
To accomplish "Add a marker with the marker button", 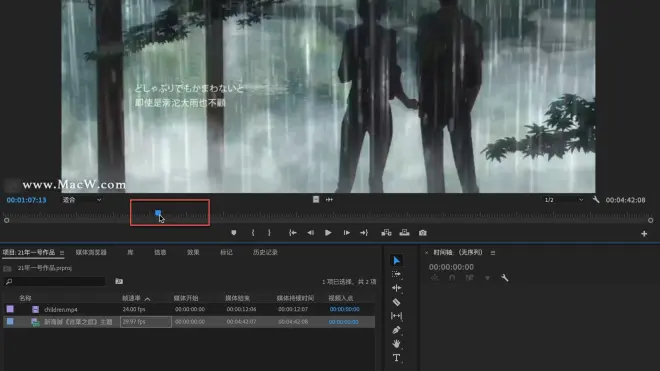I will 234,233.
